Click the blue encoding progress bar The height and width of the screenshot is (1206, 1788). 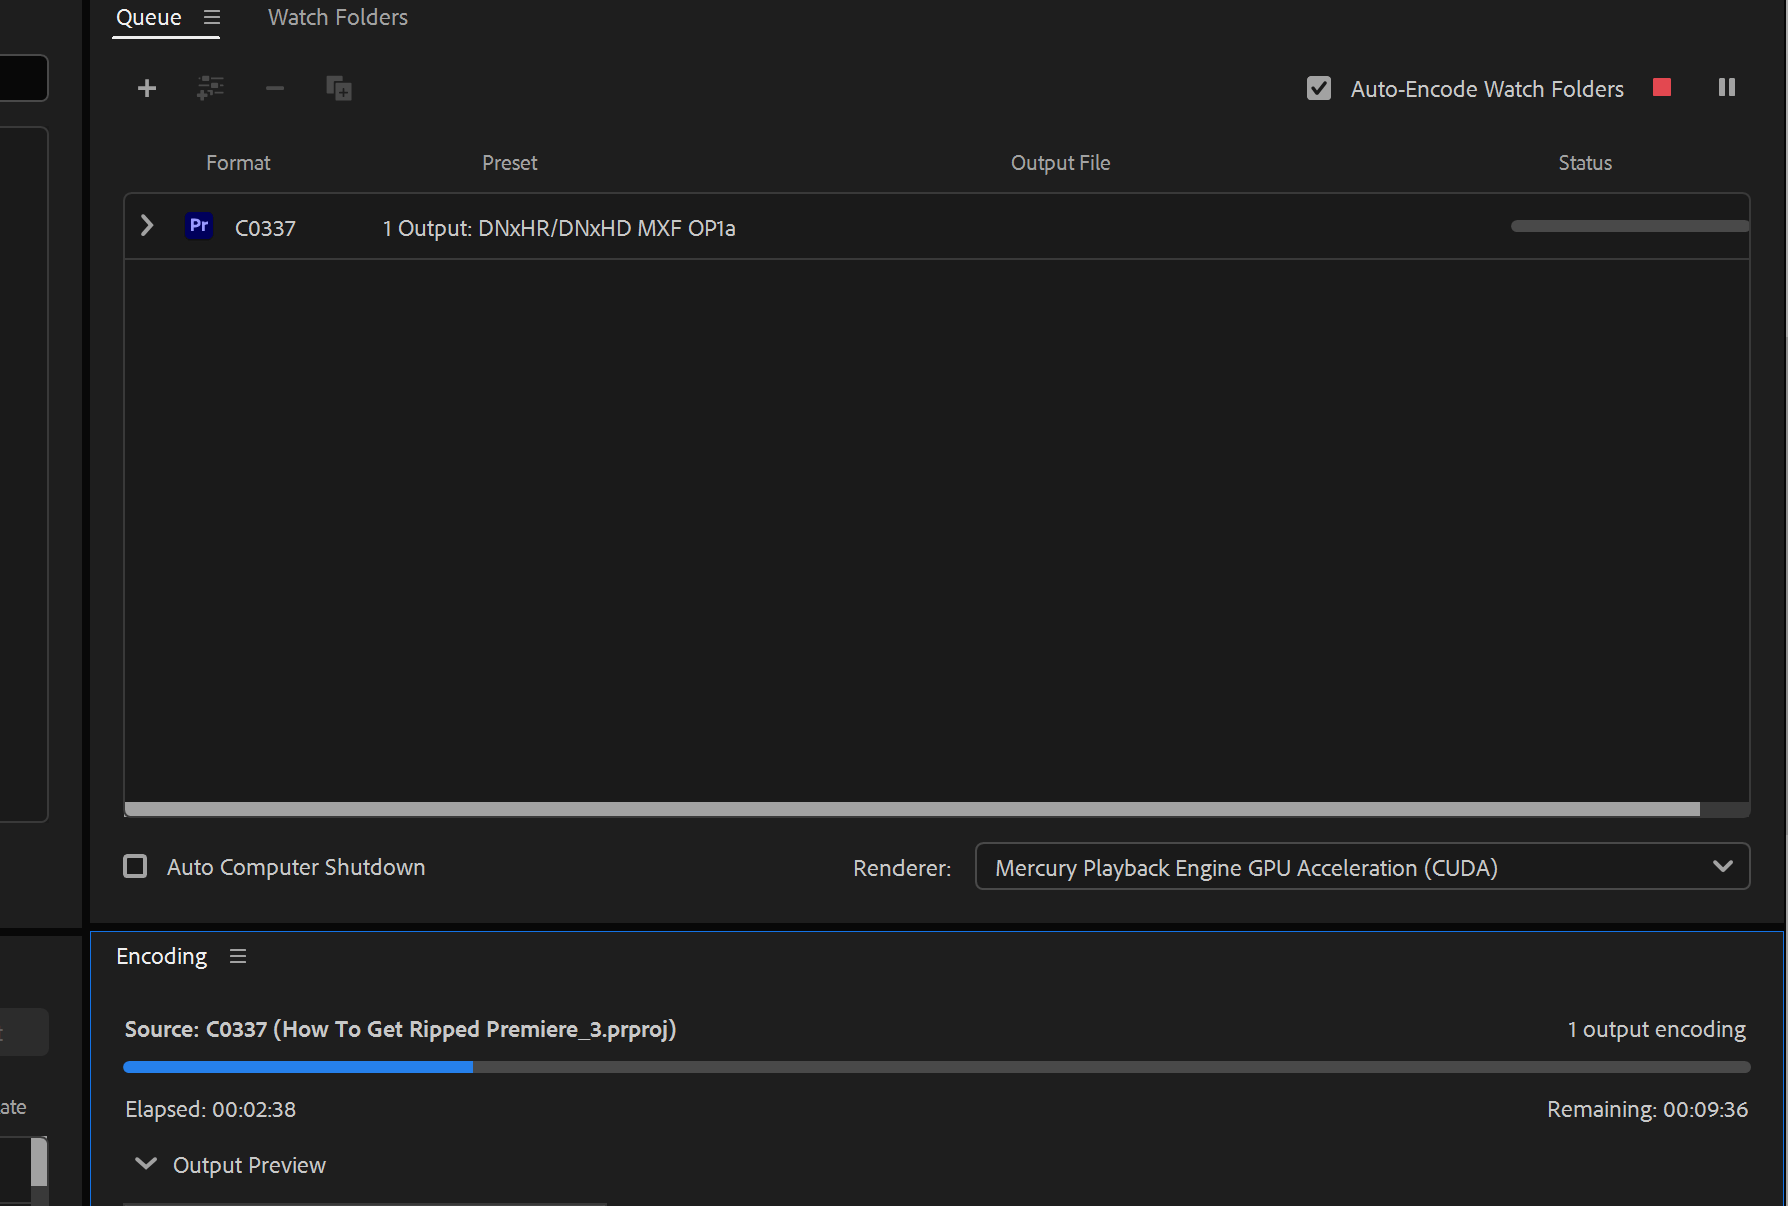pos(298,1067)
